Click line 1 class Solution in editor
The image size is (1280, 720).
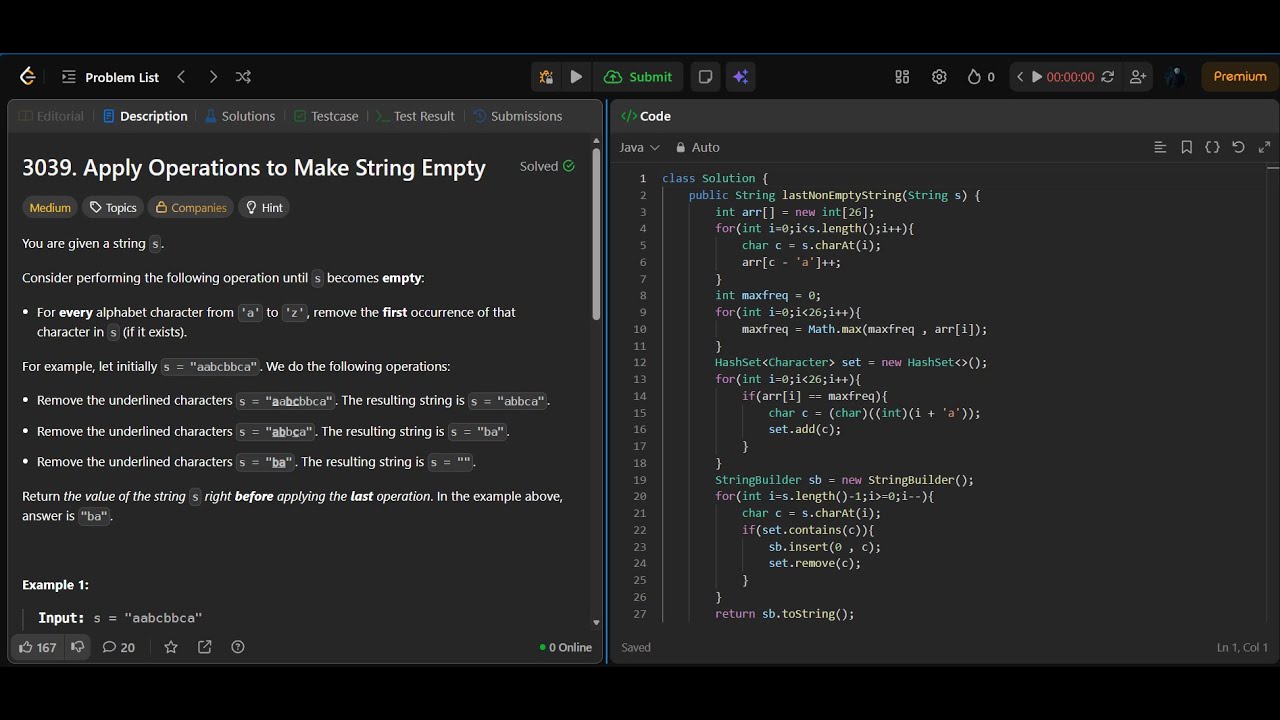(x=715, y=178)
